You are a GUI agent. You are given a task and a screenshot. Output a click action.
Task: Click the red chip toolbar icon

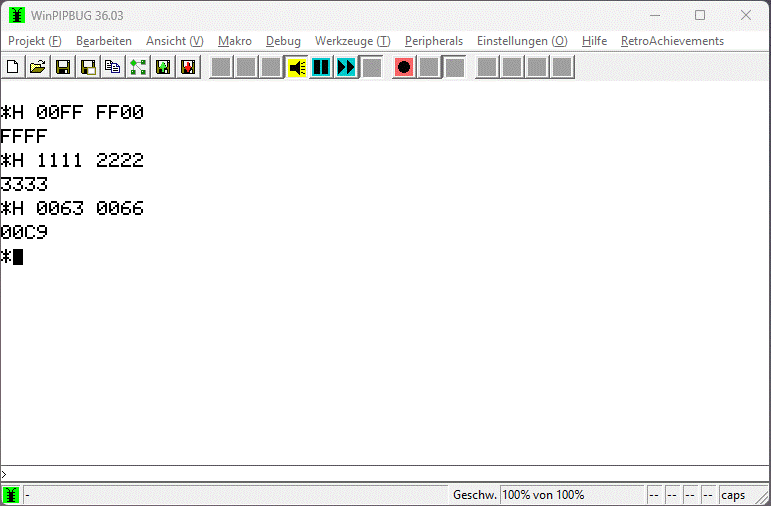pyautogui.click(x=187, y=67)
